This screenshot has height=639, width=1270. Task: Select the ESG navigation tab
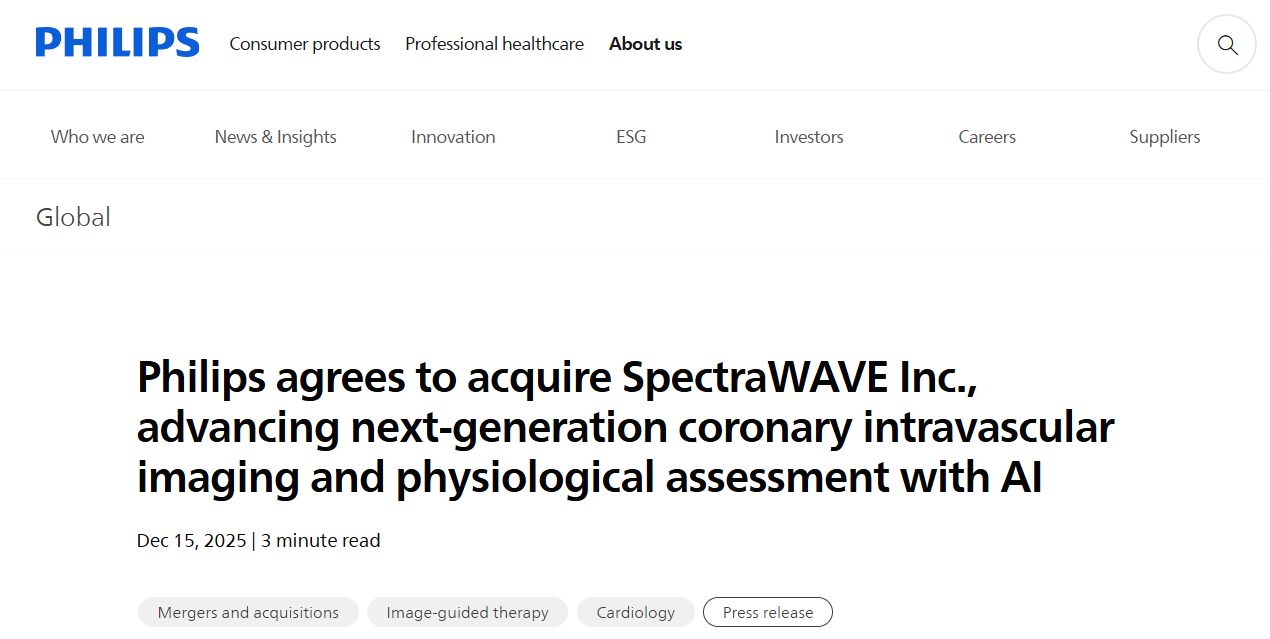(631, 137)
